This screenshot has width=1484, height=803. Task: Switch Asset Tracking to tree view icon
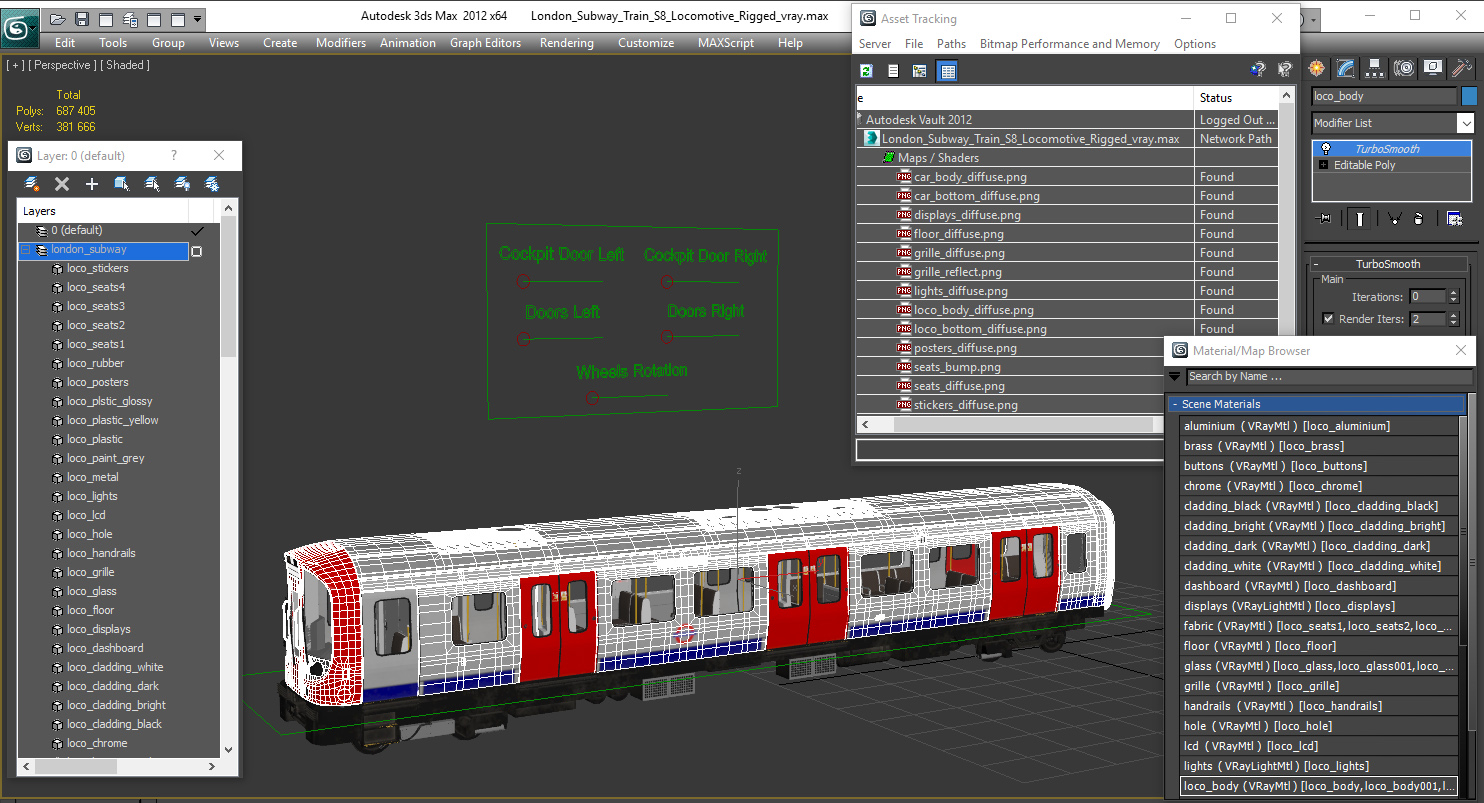tap(920, 70)
